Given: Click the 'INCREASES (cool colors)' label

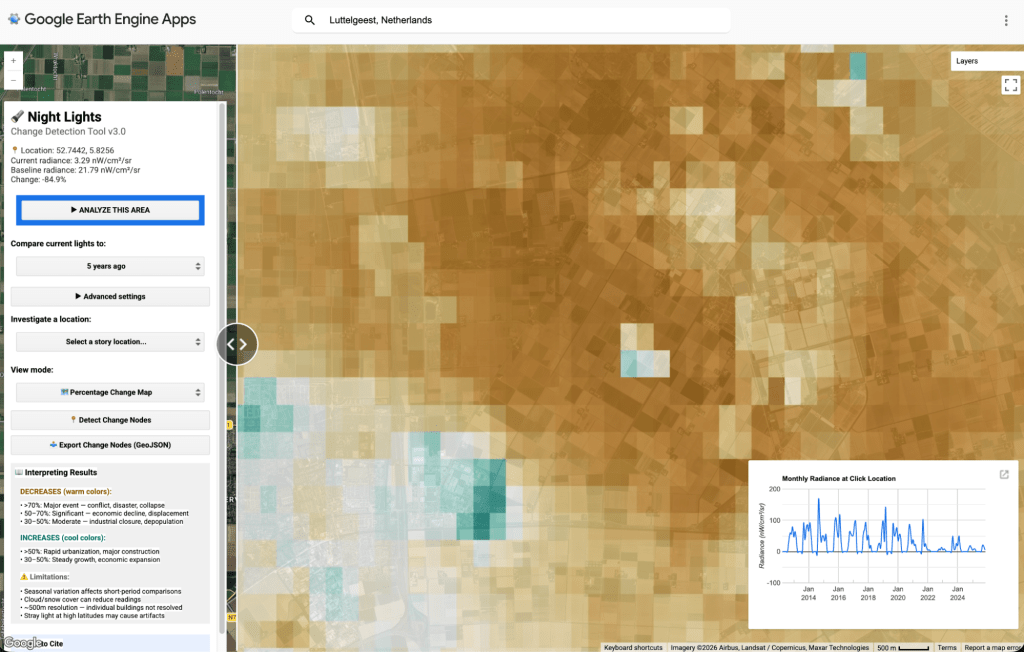Looking at the screenshot, I should coord(62,538).
